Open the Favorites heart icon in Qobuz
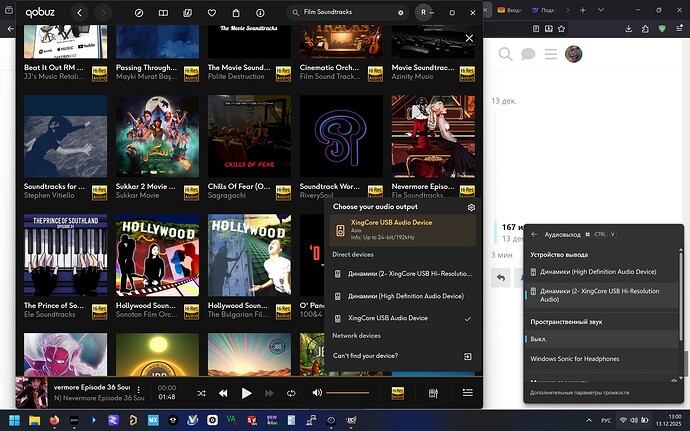690x431 pixels. click(212, 13)
